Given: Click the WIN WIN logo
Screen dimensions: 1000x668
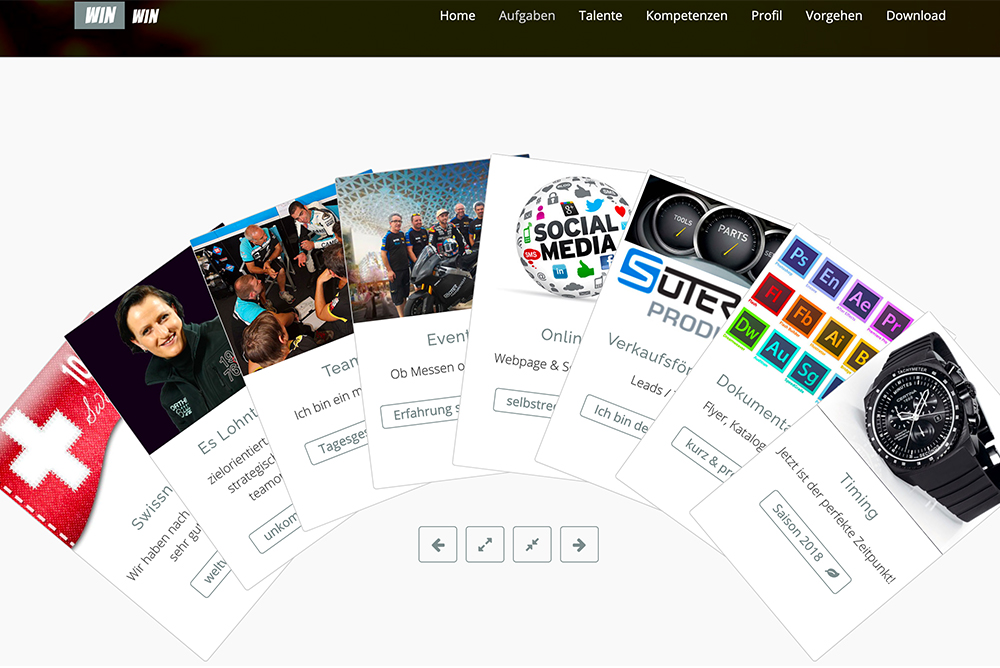Looking at the screenshot, I should 122,15.
